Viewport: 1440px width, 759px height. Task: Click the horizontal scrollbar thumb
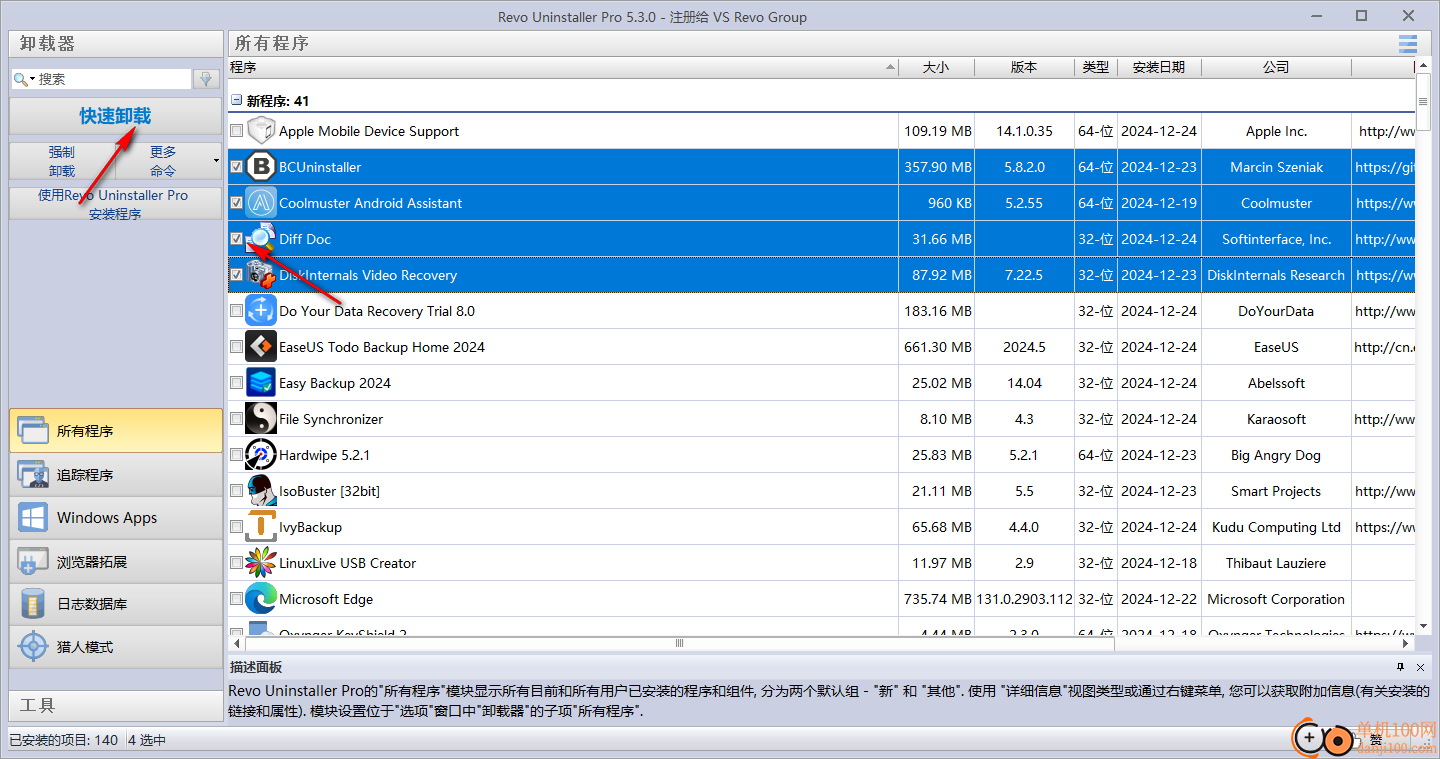680,643
